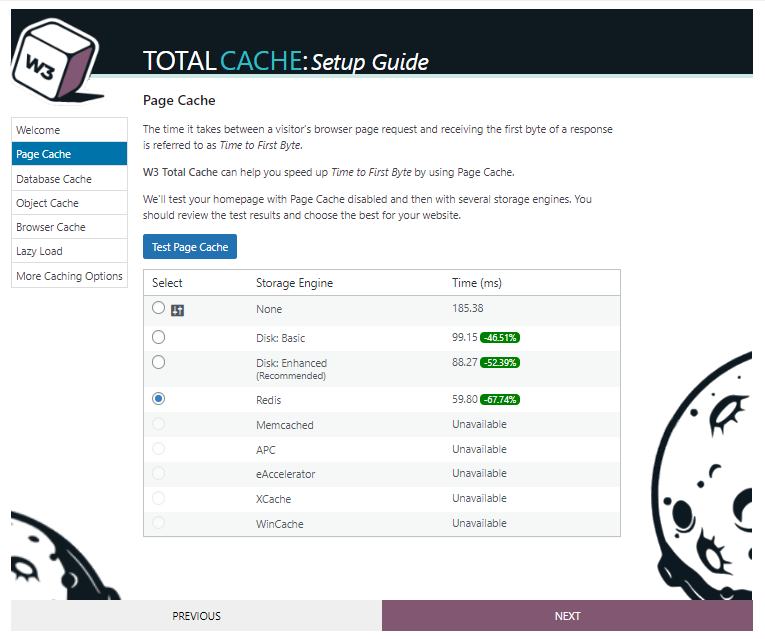
Task: Click Unavailable in the WinCache row
Action: (479, 523)
